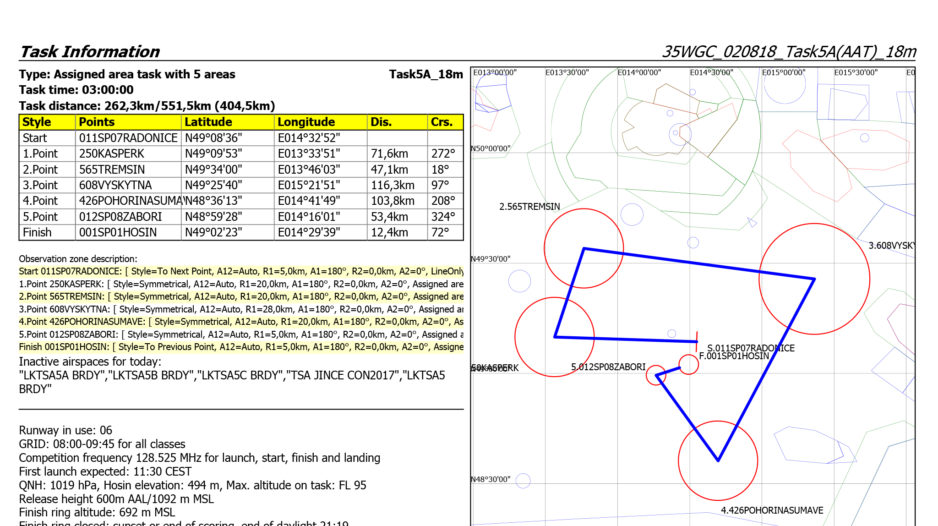The height and width of the screenshot is (526, 938).
Task: Click the Task5A_18m task name
Action: pos(425,74)
